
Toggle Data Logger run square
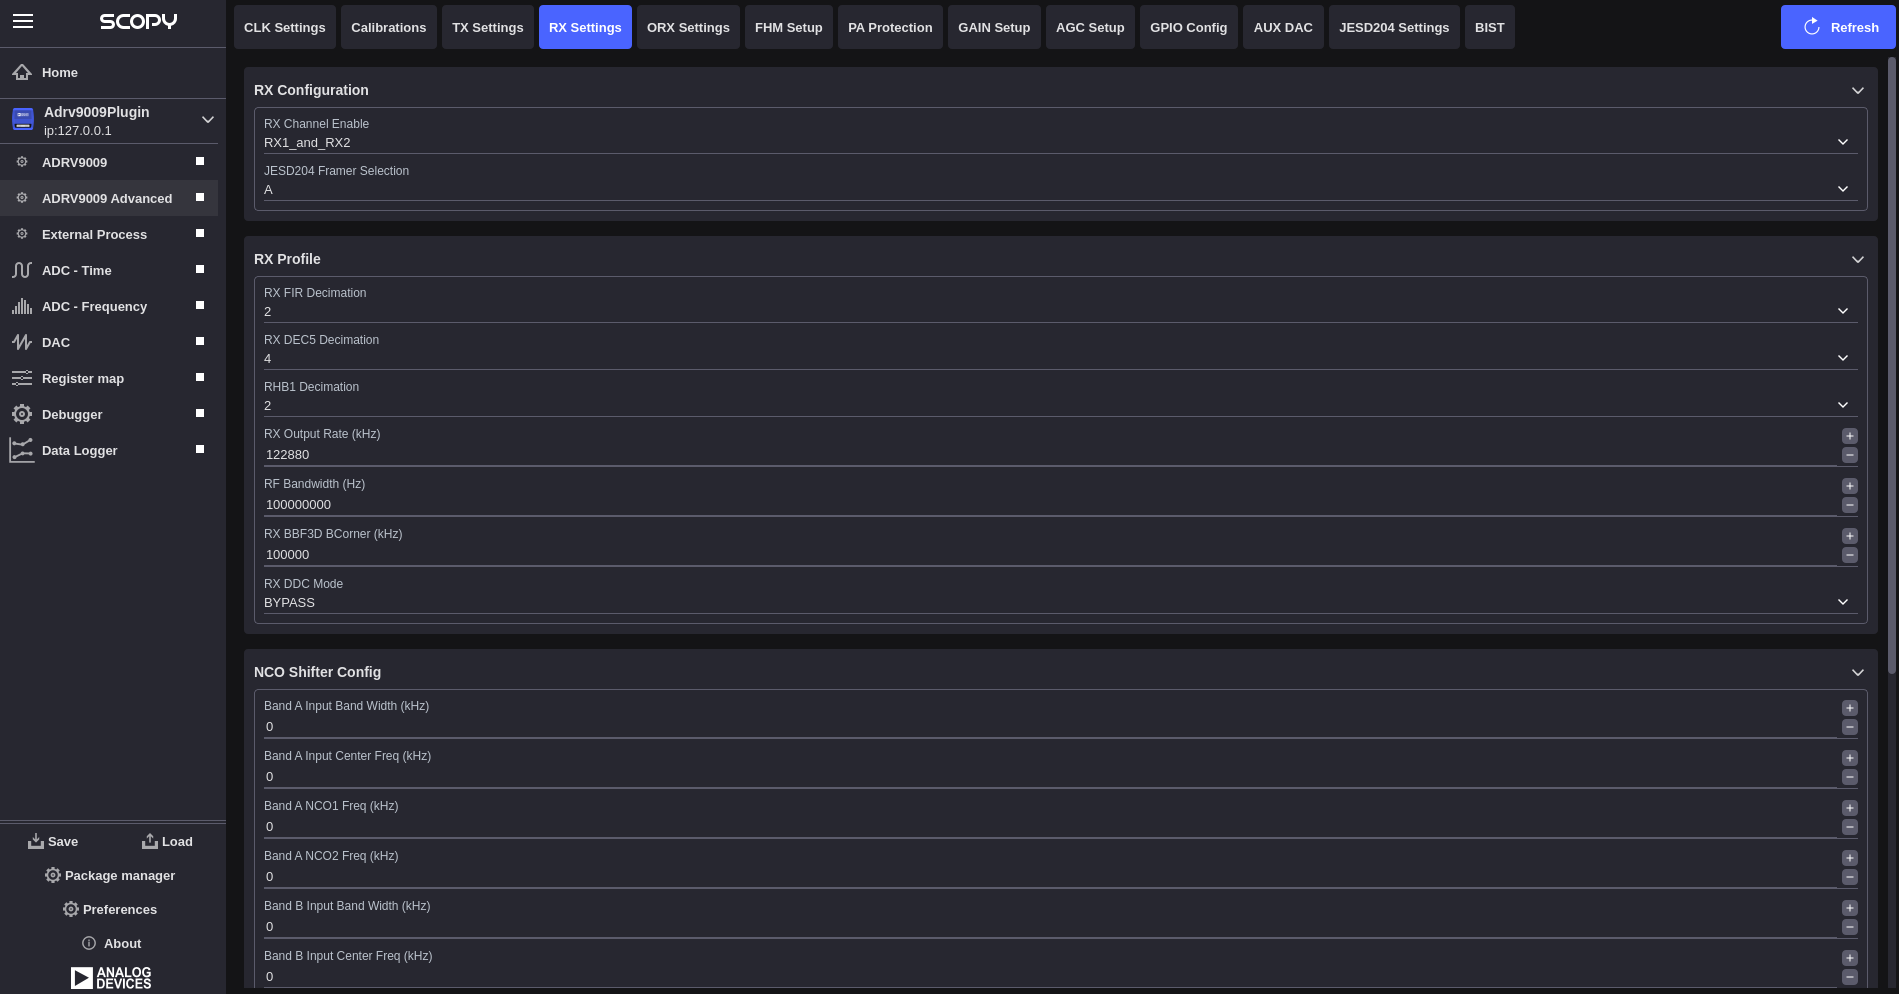[200, 449]
